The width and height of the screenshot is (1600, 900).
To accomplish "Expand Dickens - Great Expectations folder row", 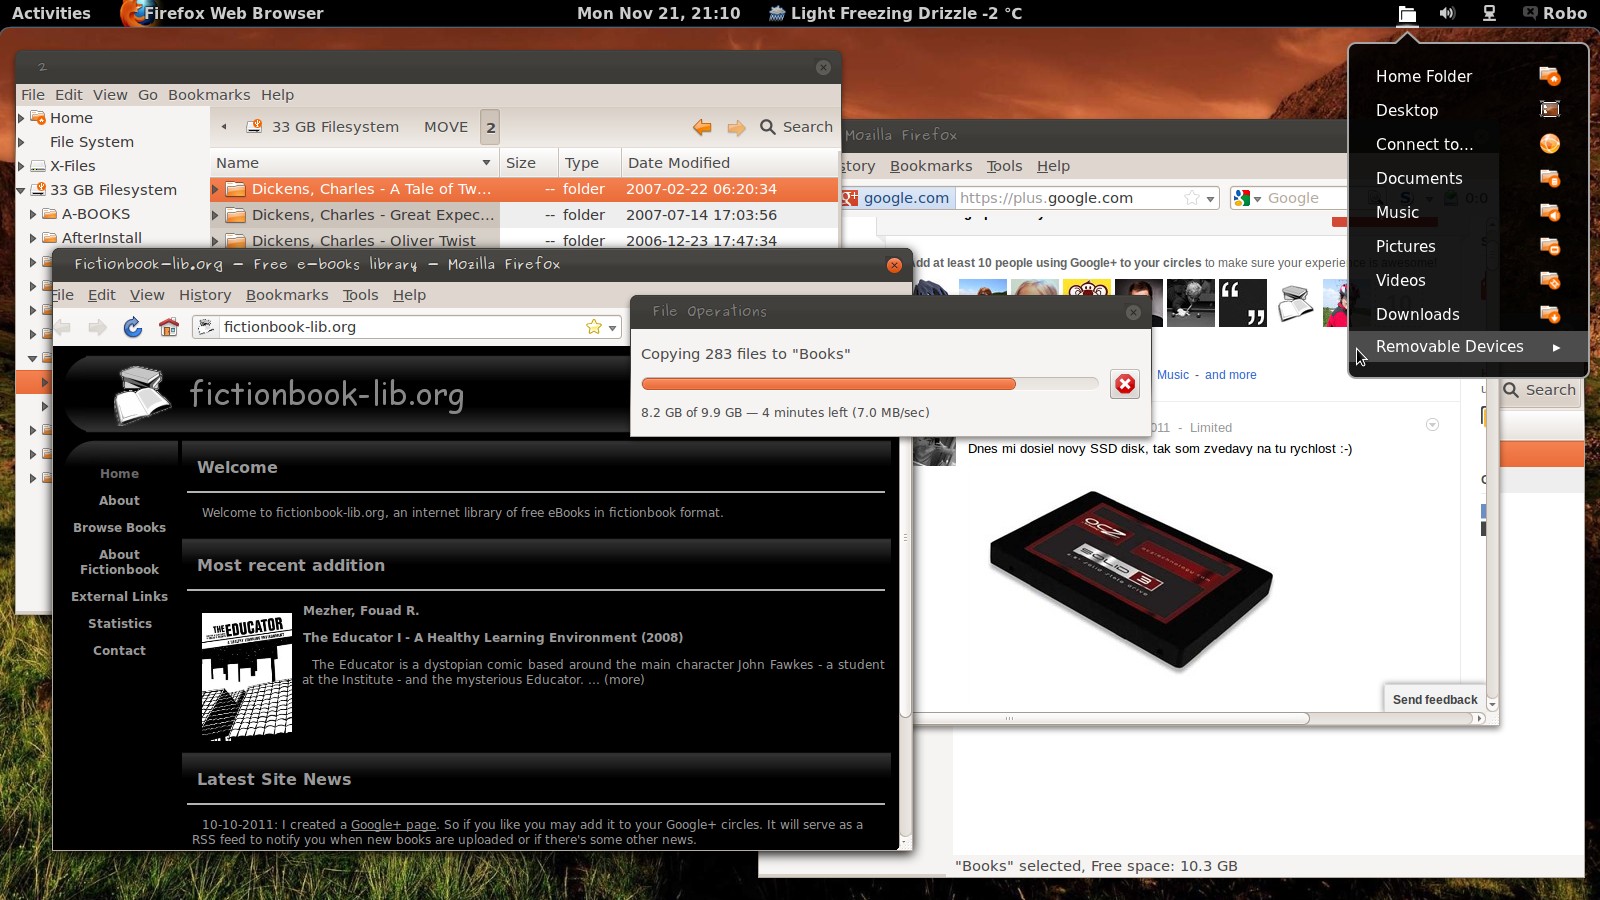I will [x=215, y=215].
